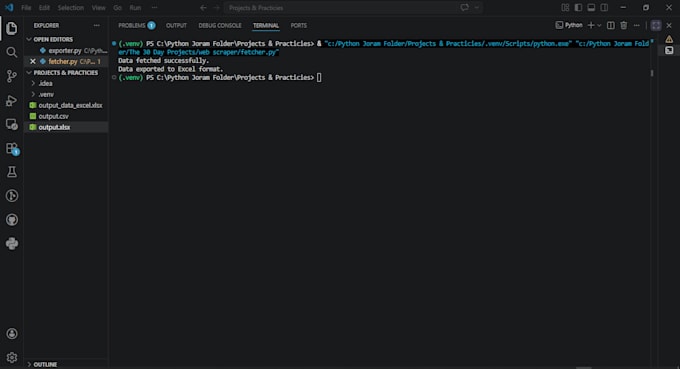Open the Manage settings gear
Screen dimensions: 680x369
[12, 357]
